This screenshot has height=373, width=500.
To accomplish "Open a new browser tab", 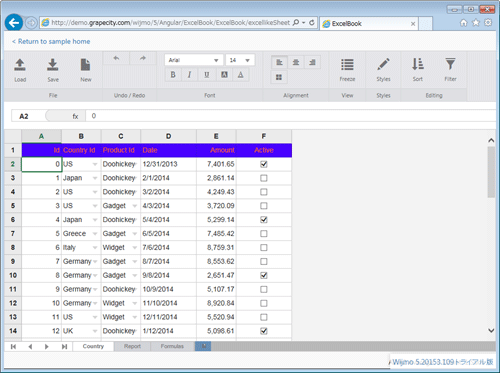I will coord(425,23).
